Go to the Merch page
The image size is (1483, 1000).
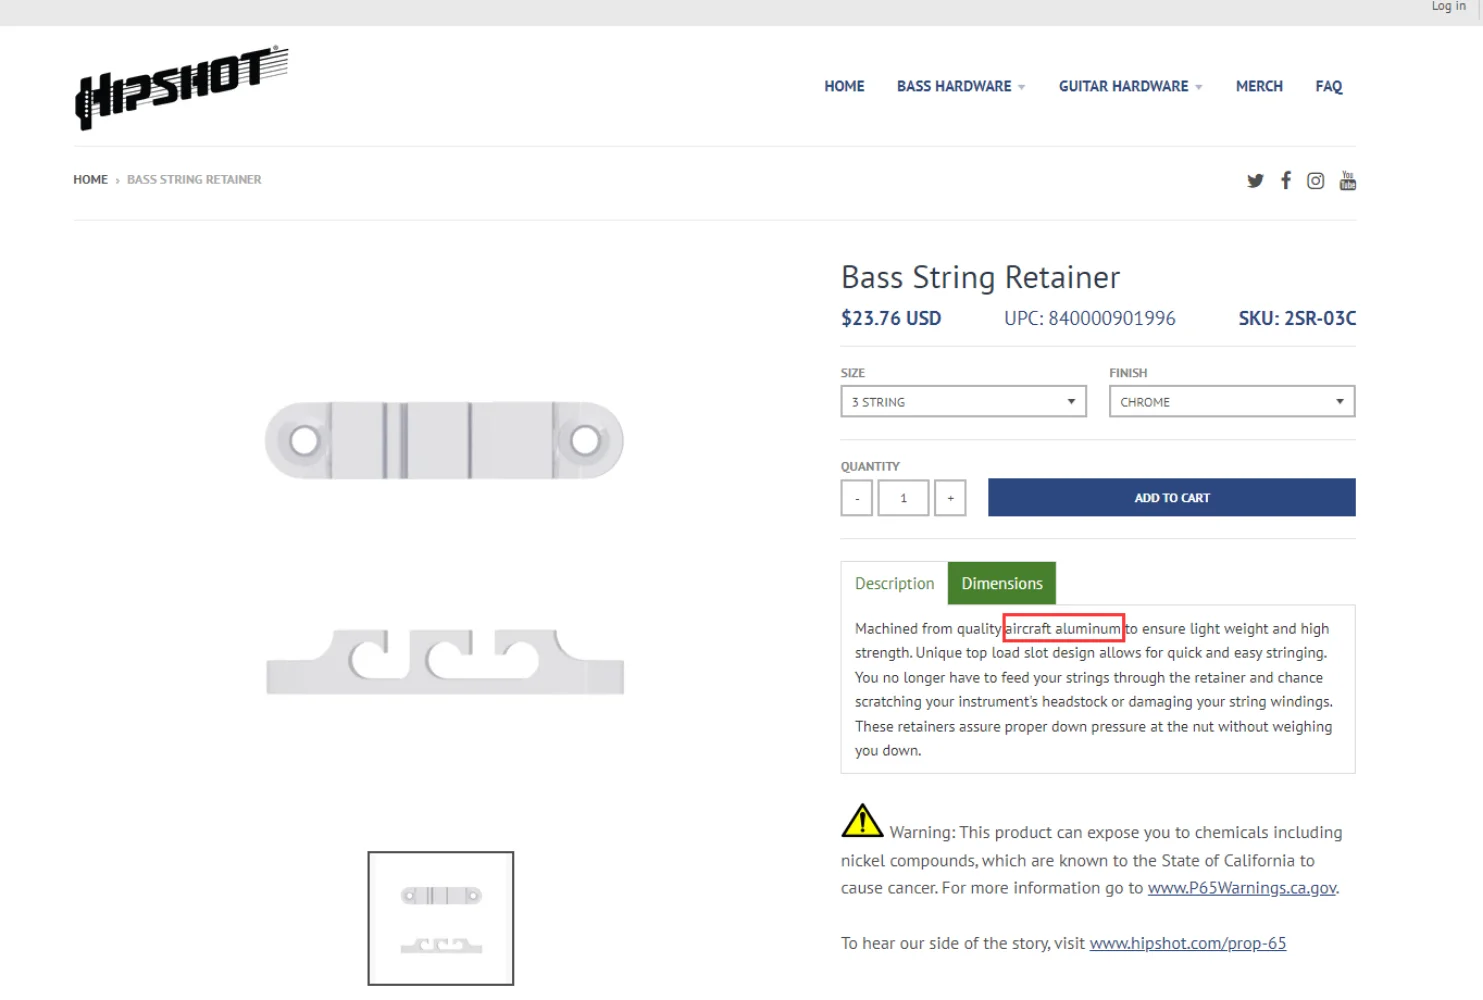(x=1259, y=87)
